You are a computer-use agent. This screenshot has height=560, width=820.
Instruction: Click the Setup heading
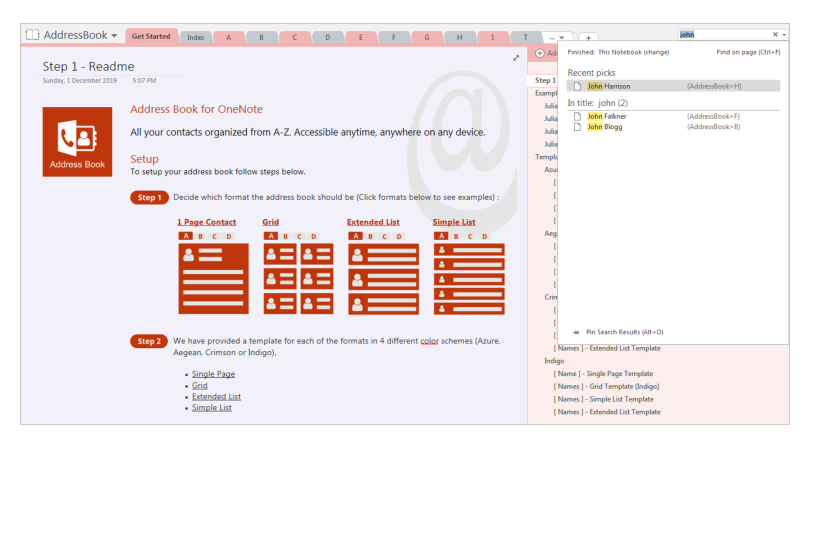pyautogui.click(x=144, y=159)
